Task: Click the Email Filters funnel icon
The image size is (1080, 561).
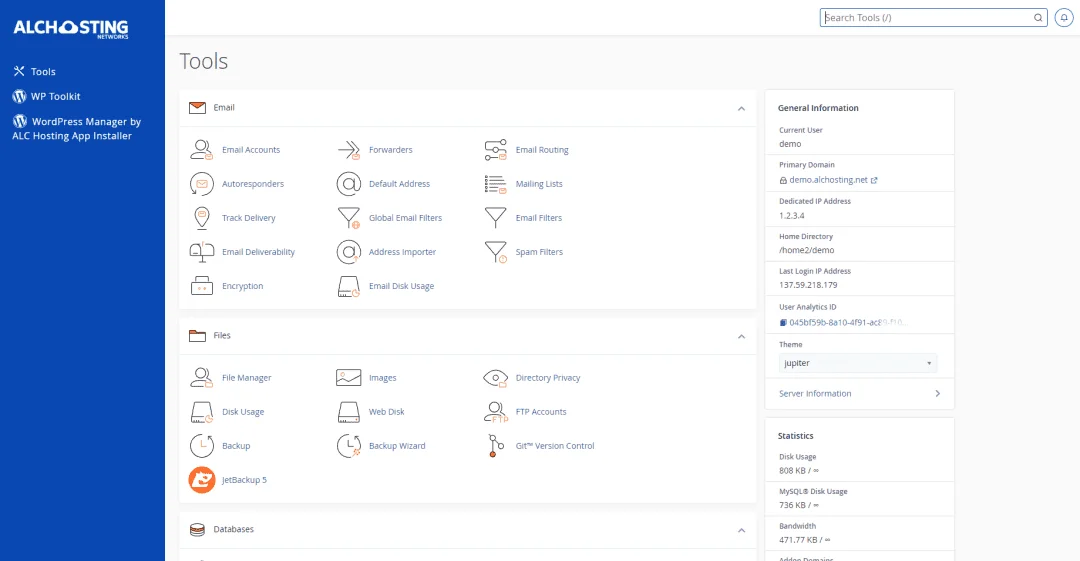Action: pos(495,218)
